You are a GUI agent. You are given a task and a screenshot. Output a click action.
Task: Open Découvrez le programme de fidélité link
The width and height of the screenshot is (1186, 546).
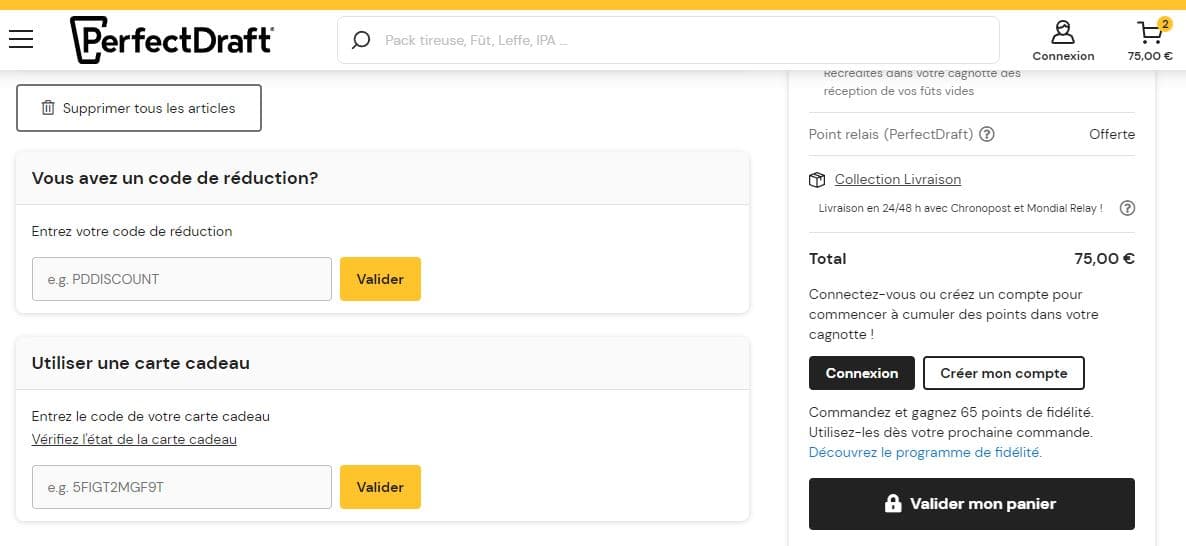tap(924, 453)
